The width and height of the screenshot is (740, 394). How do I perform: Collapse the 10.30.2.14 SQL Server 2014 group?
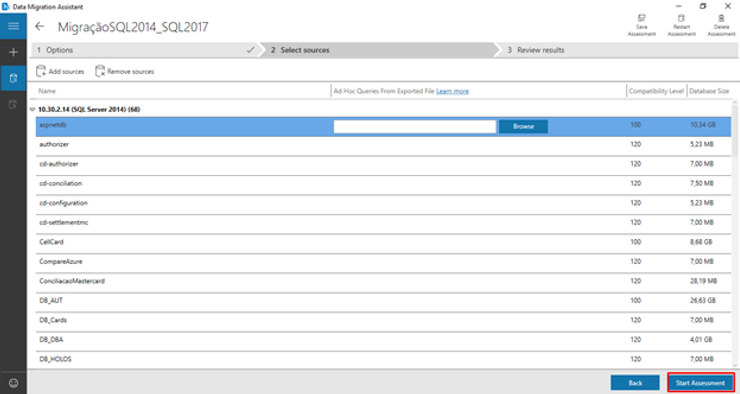(x=32, y=109)
